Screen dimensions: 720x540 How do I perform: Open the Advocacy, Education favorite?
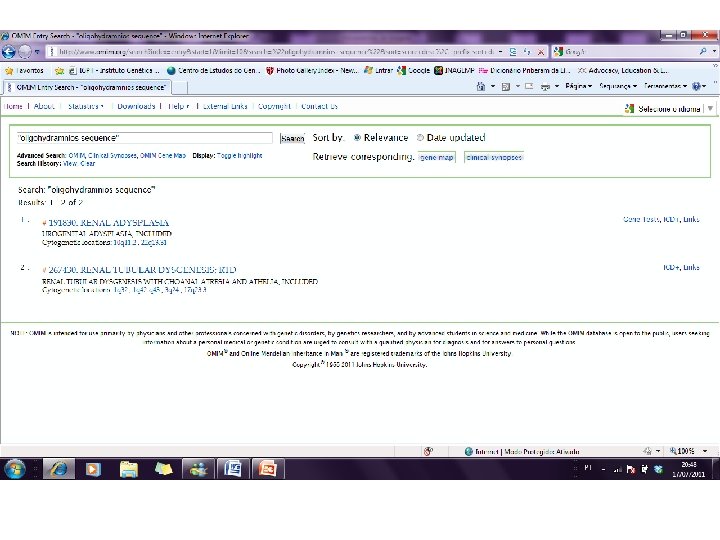pos(623,71)
